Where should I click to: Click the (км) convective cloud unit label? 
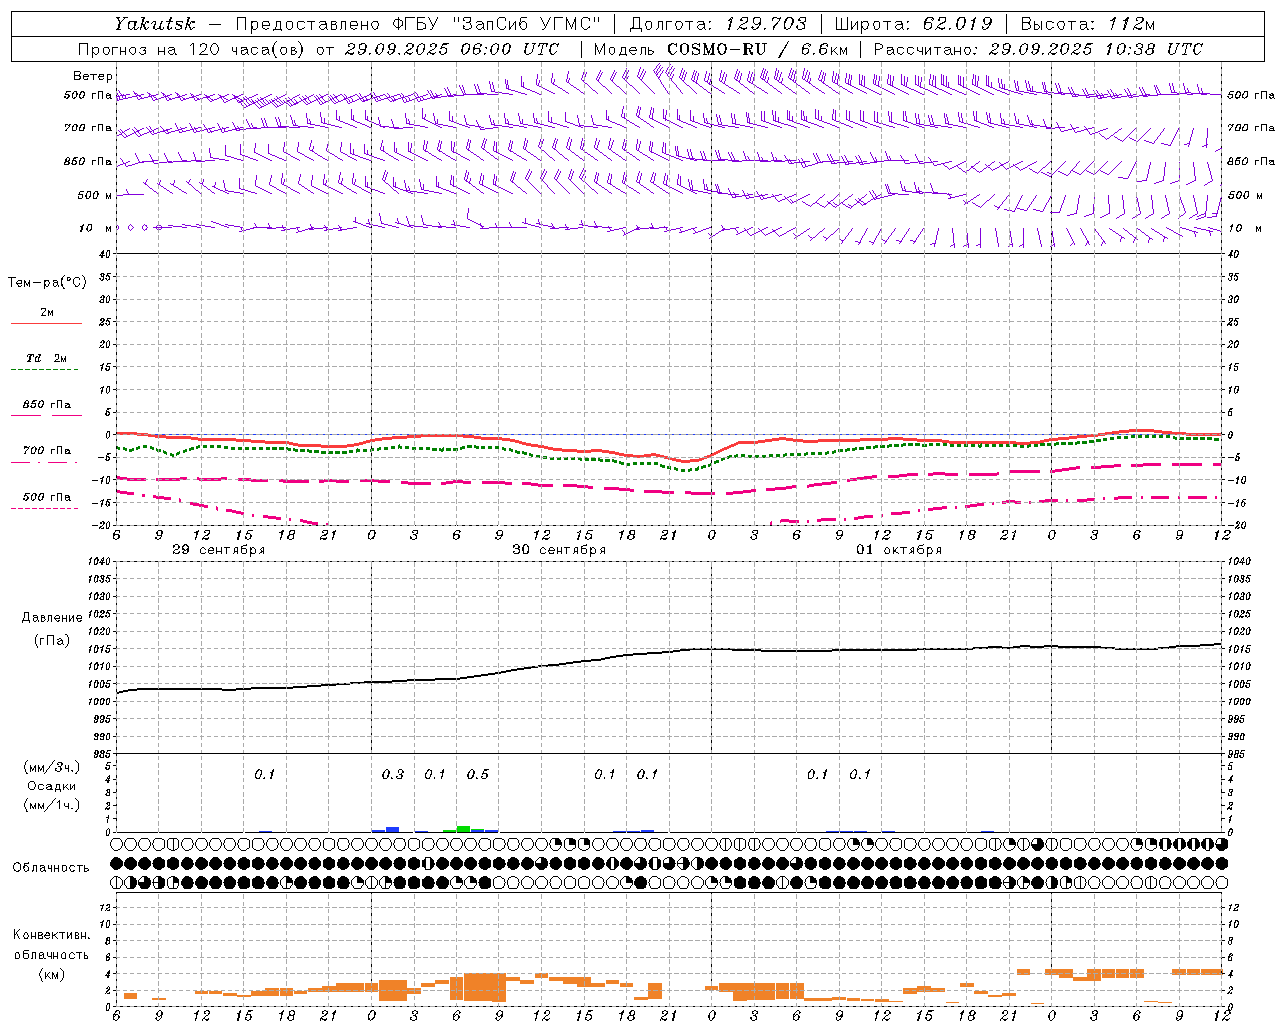[x=52, y=974]
